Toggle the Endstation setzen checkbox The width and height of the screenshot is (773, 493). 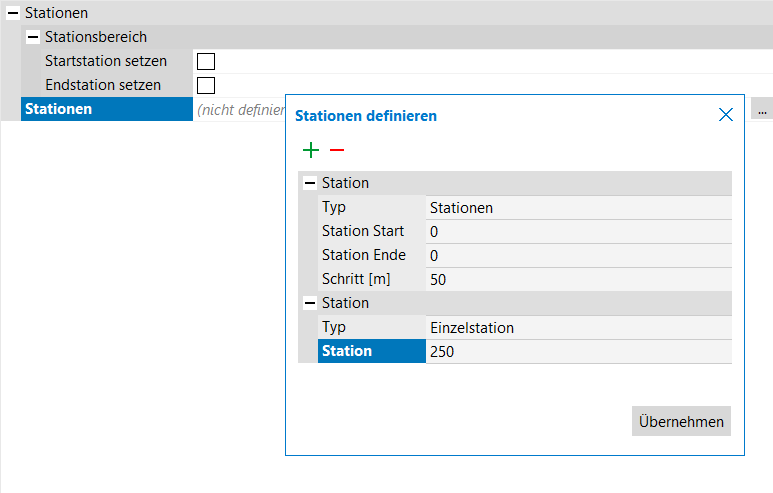(x=206, y=86)
